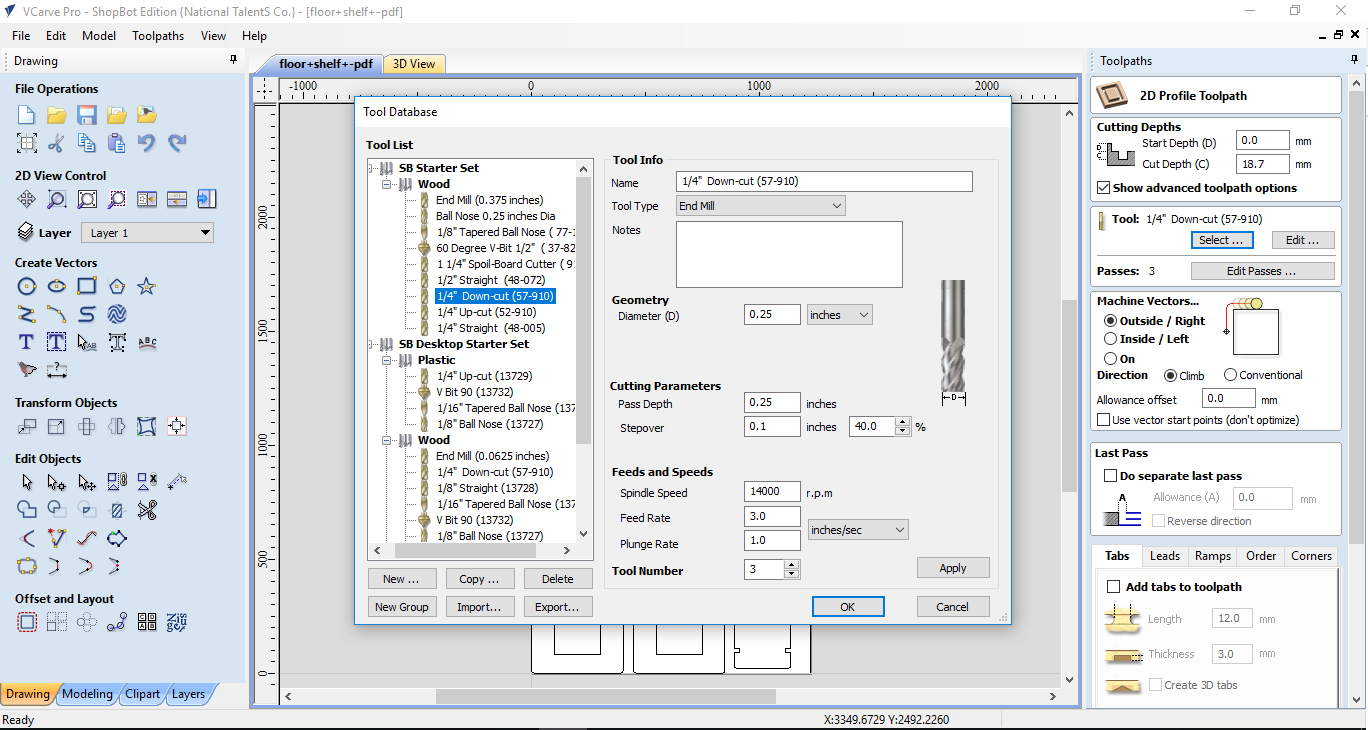Viewport: 1368px width, 730px height.
Task: Choose the On machine vectors option
Action: point(1110,358)
